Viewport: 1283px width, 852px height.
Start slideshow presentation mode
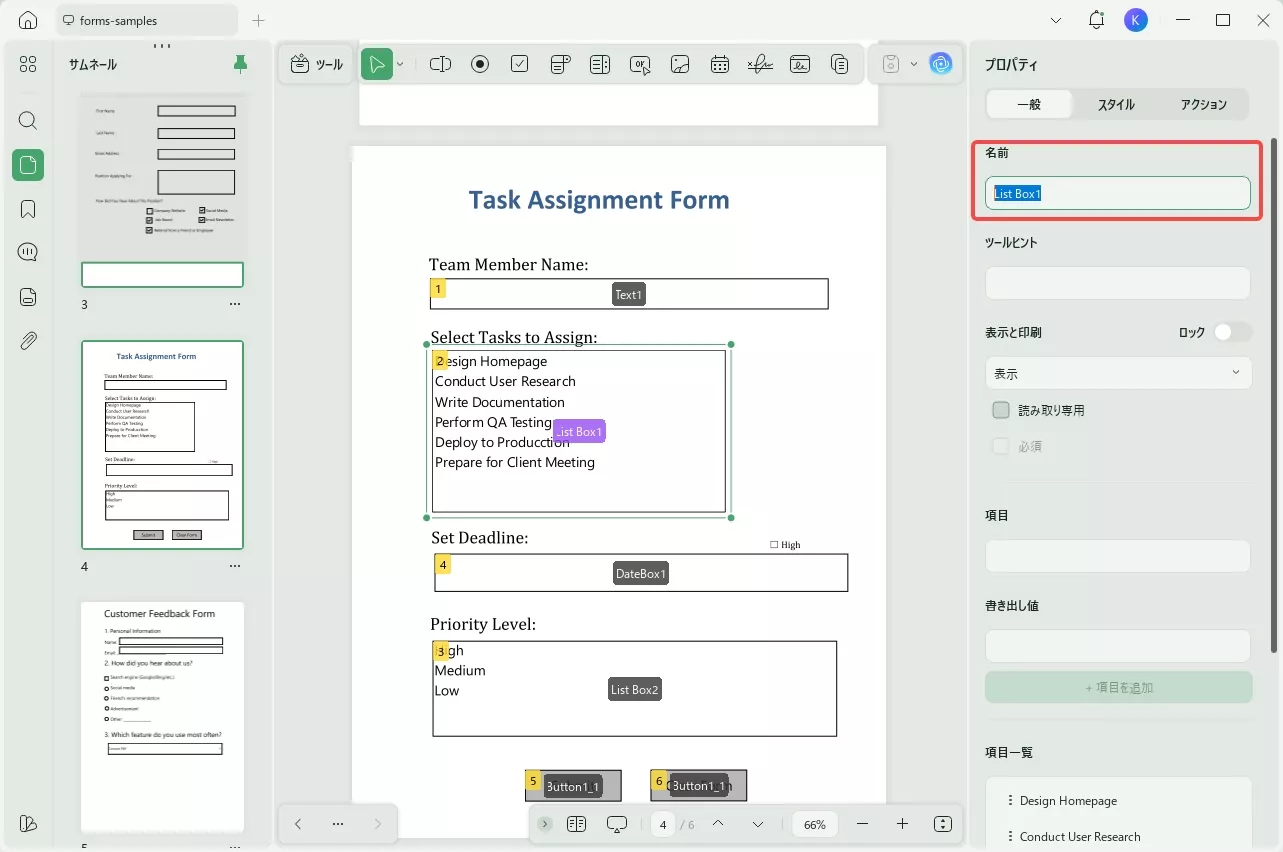pyautogui.click(x=617, y=824)
